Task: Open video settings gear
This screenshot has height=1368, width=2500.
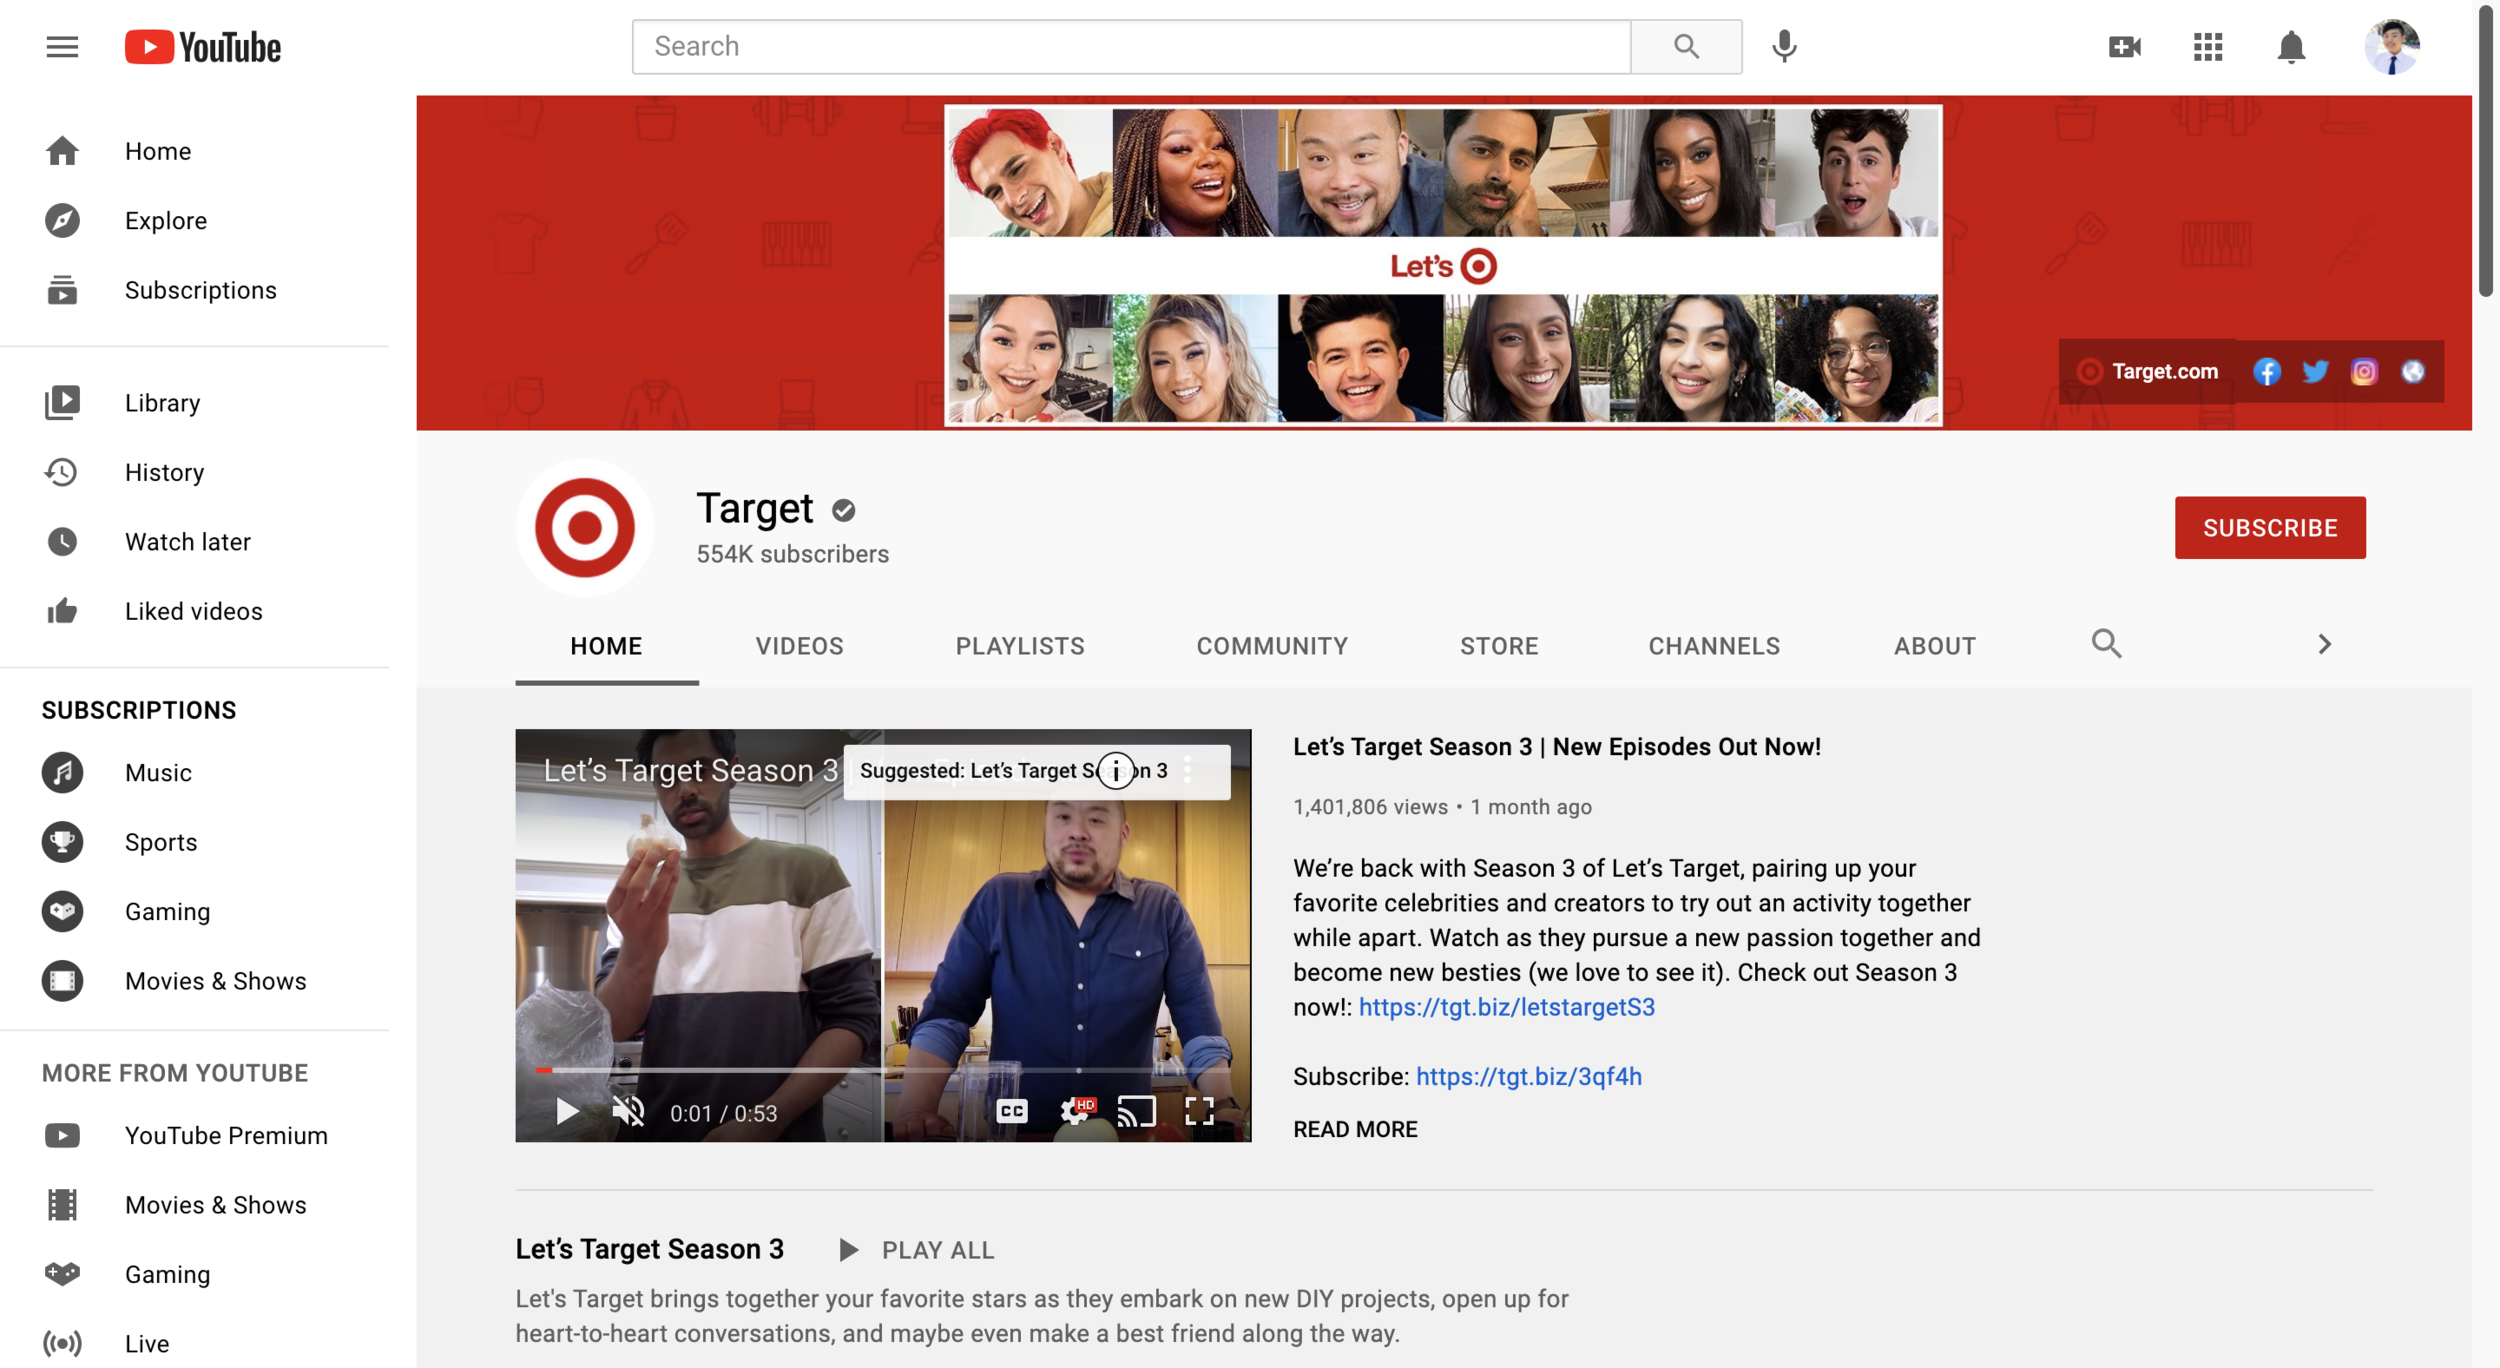Action: [x=1076, y=1111]
